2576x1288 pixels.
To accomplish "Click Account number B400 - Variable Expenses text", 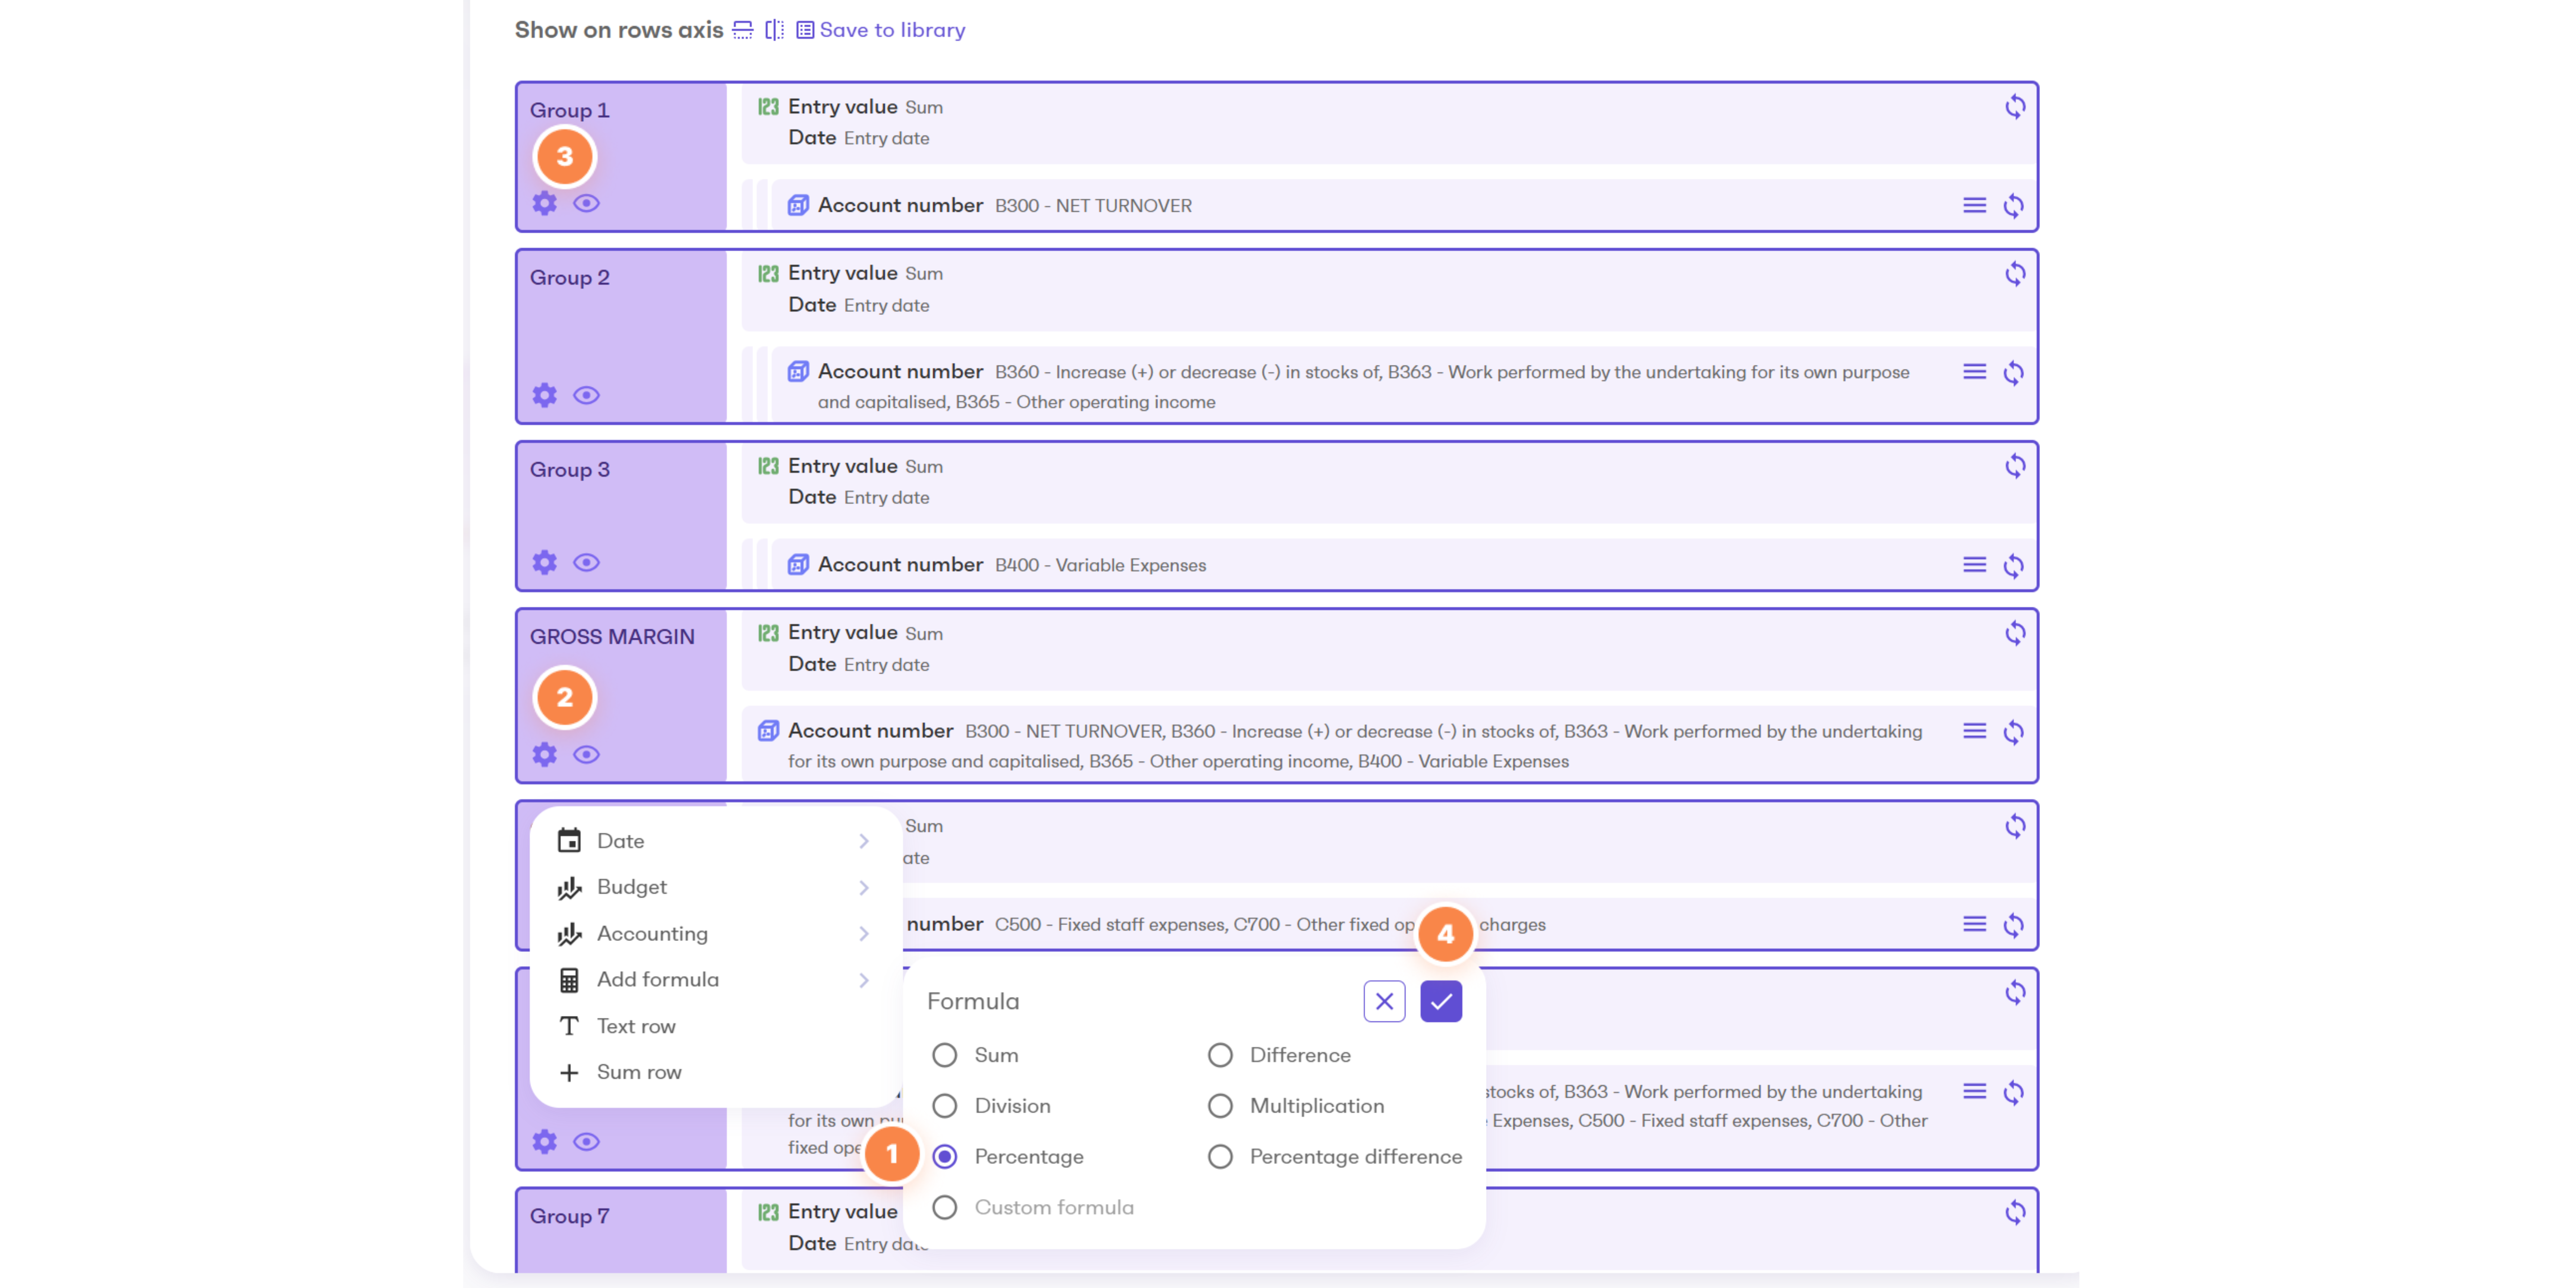I will click(x=1012, y=565).
